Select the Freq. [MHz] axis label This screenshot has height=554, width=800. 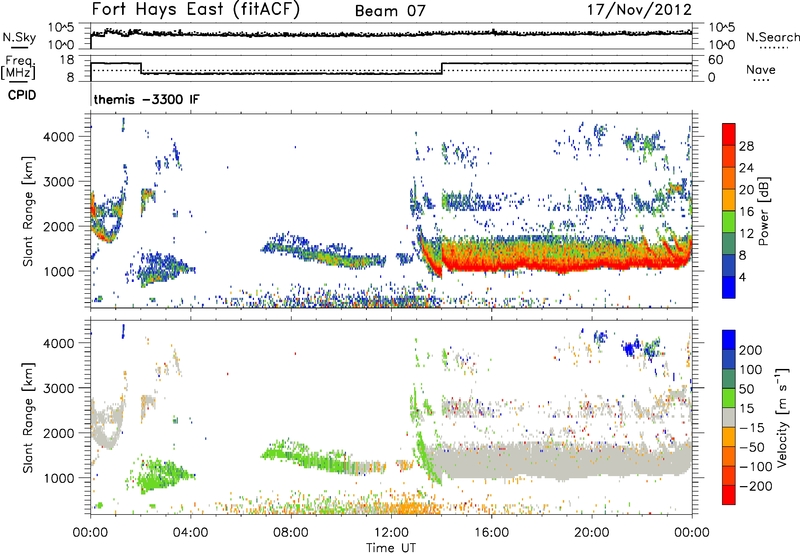pyautogui.click(x=19, y=67)
